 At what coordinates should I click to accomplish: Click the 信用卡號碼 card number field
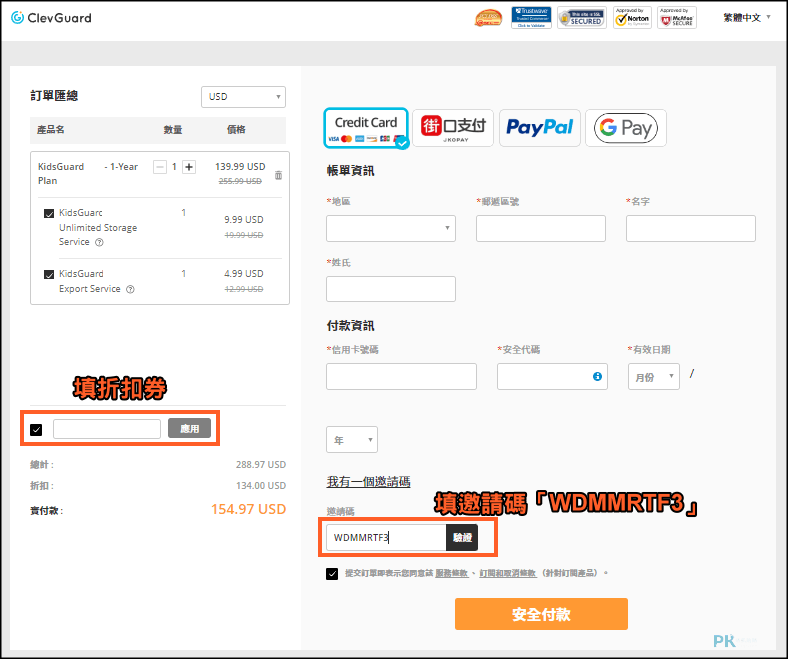click(x=401, y=376)
